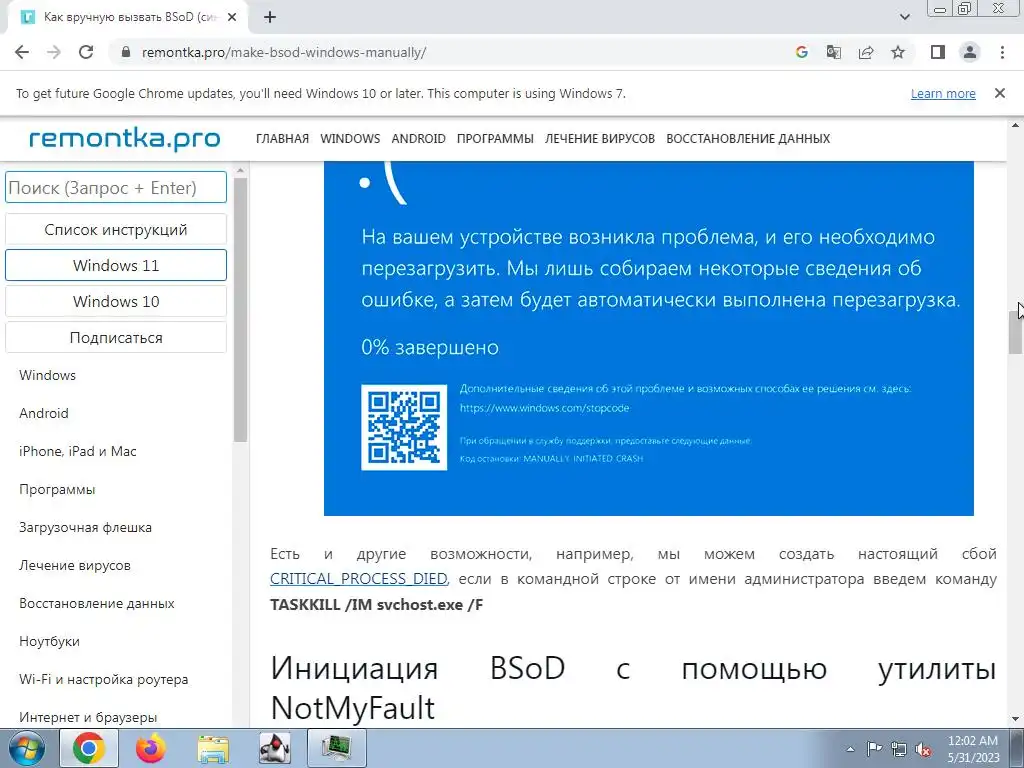Dismiss the Chrome update notification bar
The height and width of the screenshot is (768, 1024).
(999, 93)
